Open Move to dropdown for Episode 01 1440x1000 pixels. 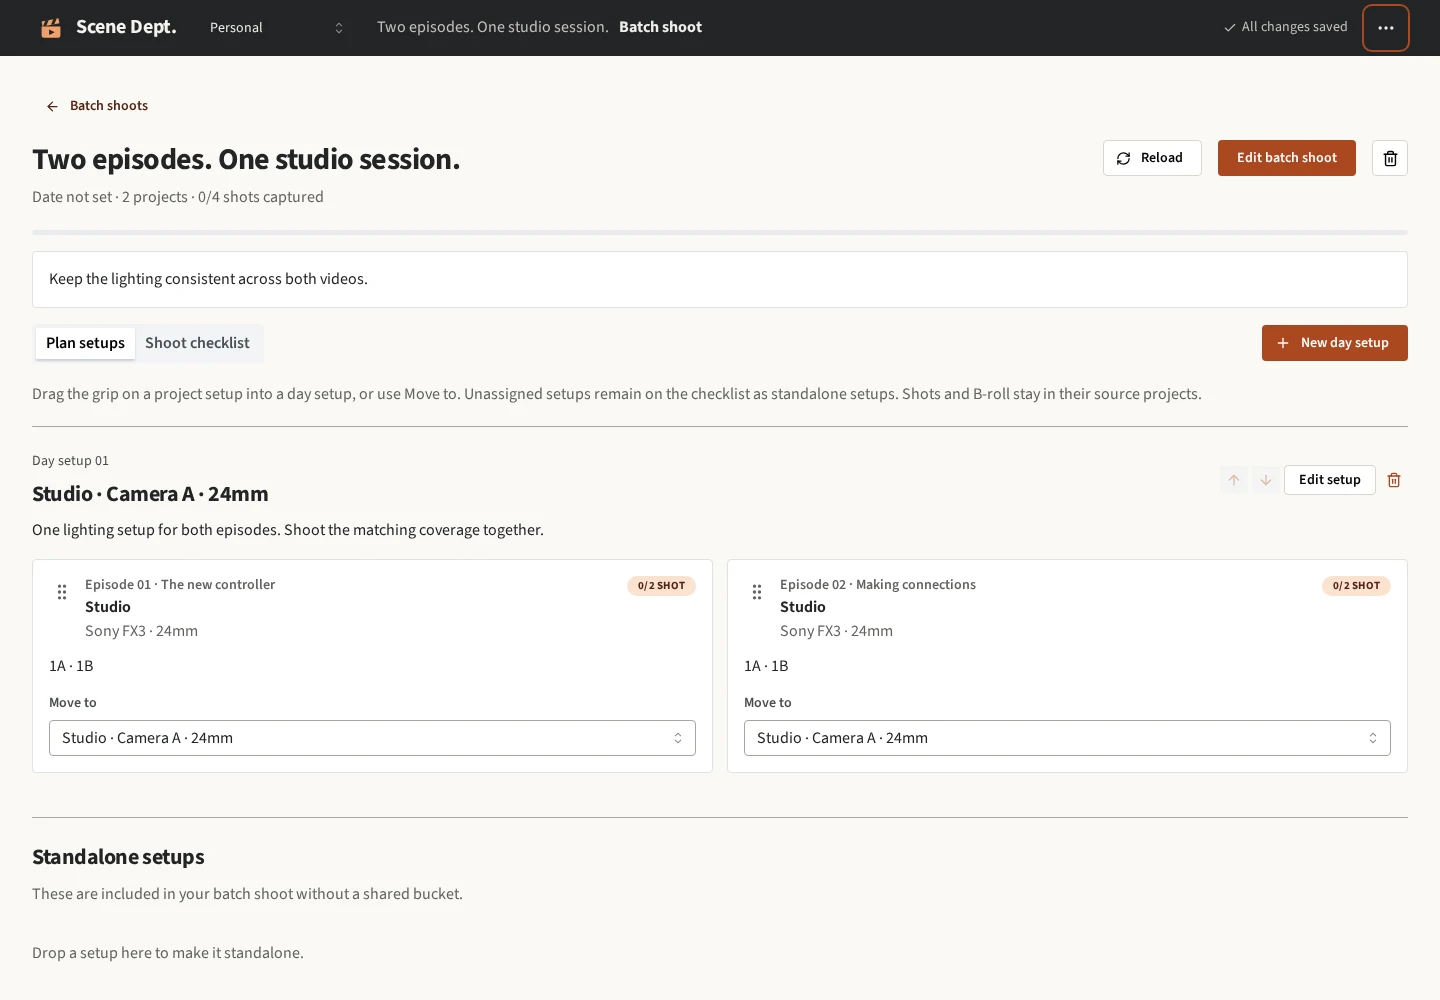click(x=372, y=738)
